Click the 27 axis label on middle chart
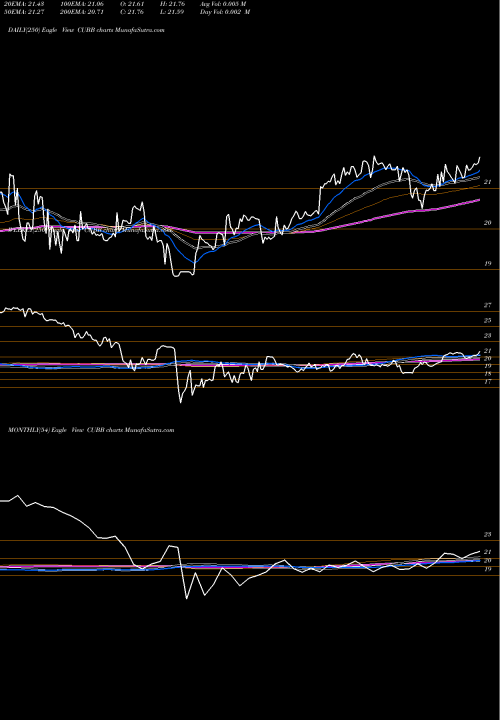The image size is (500, 720). tap(488, 305)
